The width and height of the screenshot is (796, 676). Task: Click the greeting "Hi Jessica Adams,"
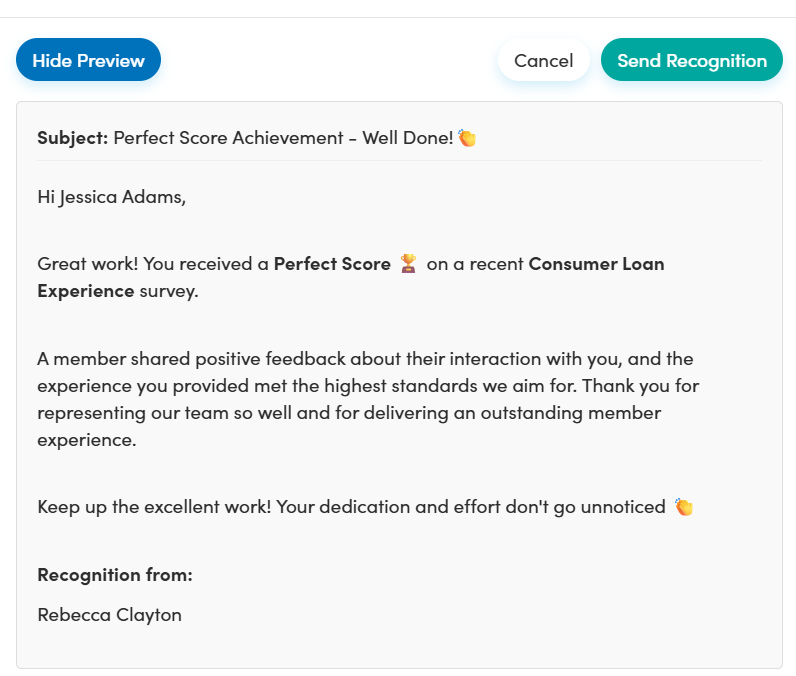(111, 196)
